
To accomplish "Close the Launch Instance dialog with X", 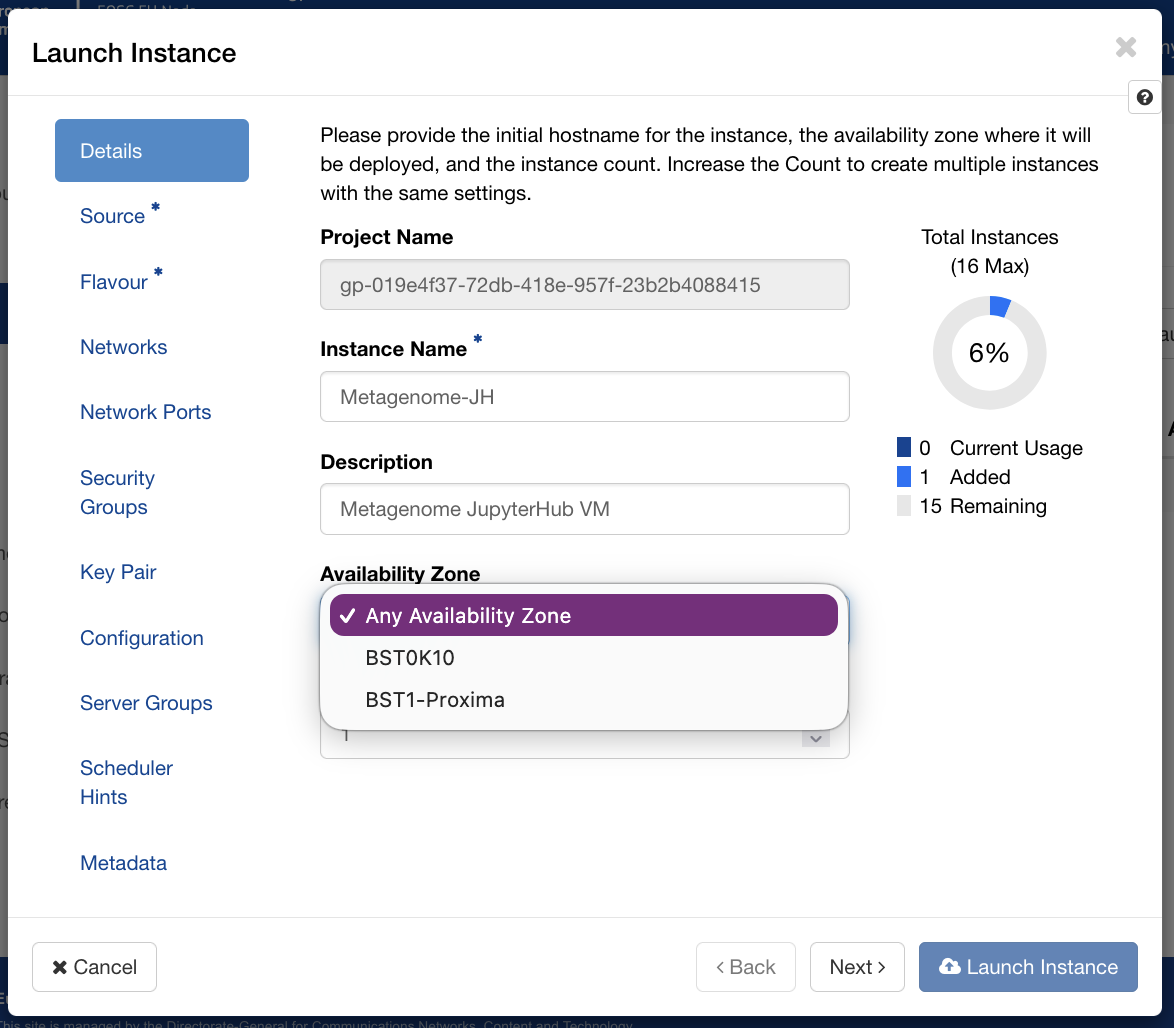I will 1125,47.
